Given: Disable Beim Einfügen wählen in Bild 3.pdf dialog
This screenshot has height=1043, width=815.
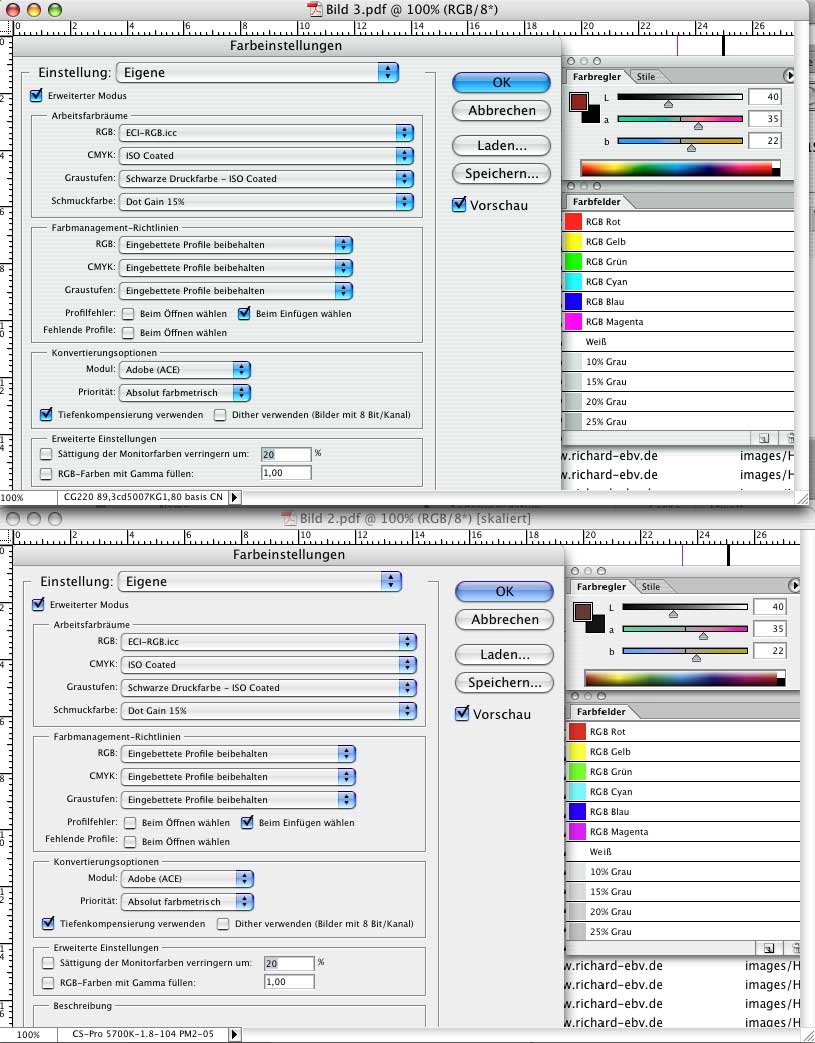Looking at the screenshot, I should point(244,313).
